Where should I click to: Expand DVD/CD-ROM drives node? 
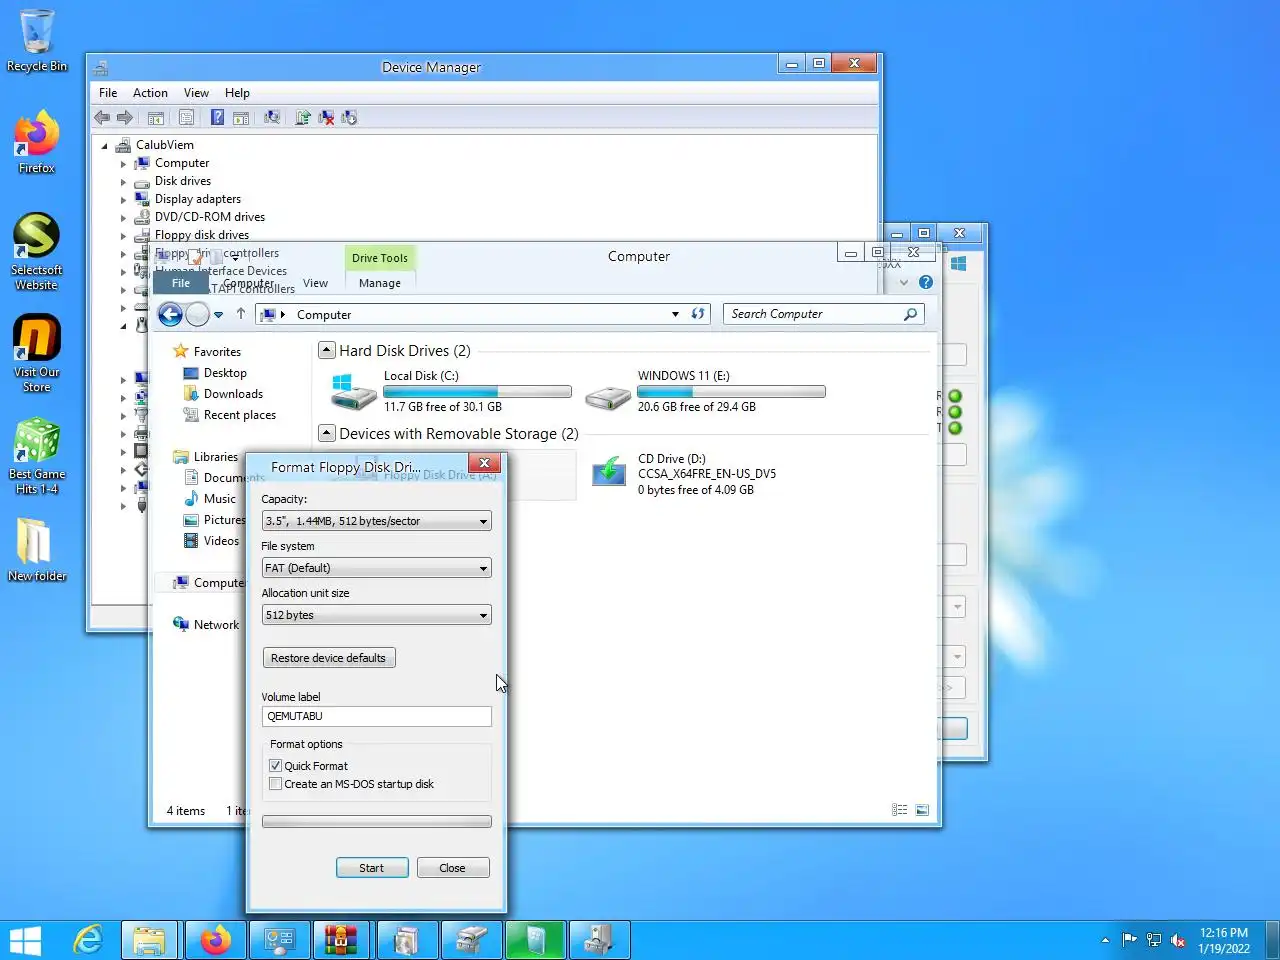point(124,218)
